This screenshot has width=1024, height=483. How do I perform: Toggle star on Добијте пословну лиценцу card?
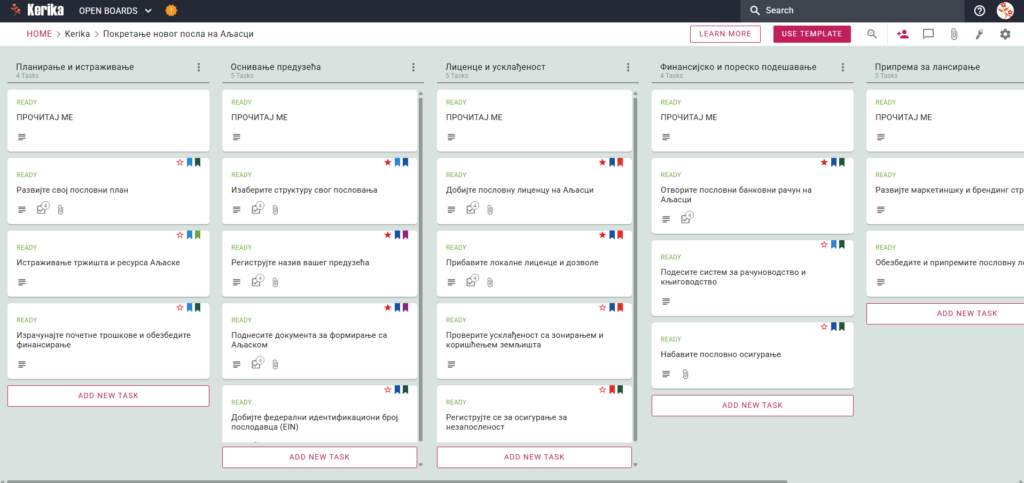[603, 162]
